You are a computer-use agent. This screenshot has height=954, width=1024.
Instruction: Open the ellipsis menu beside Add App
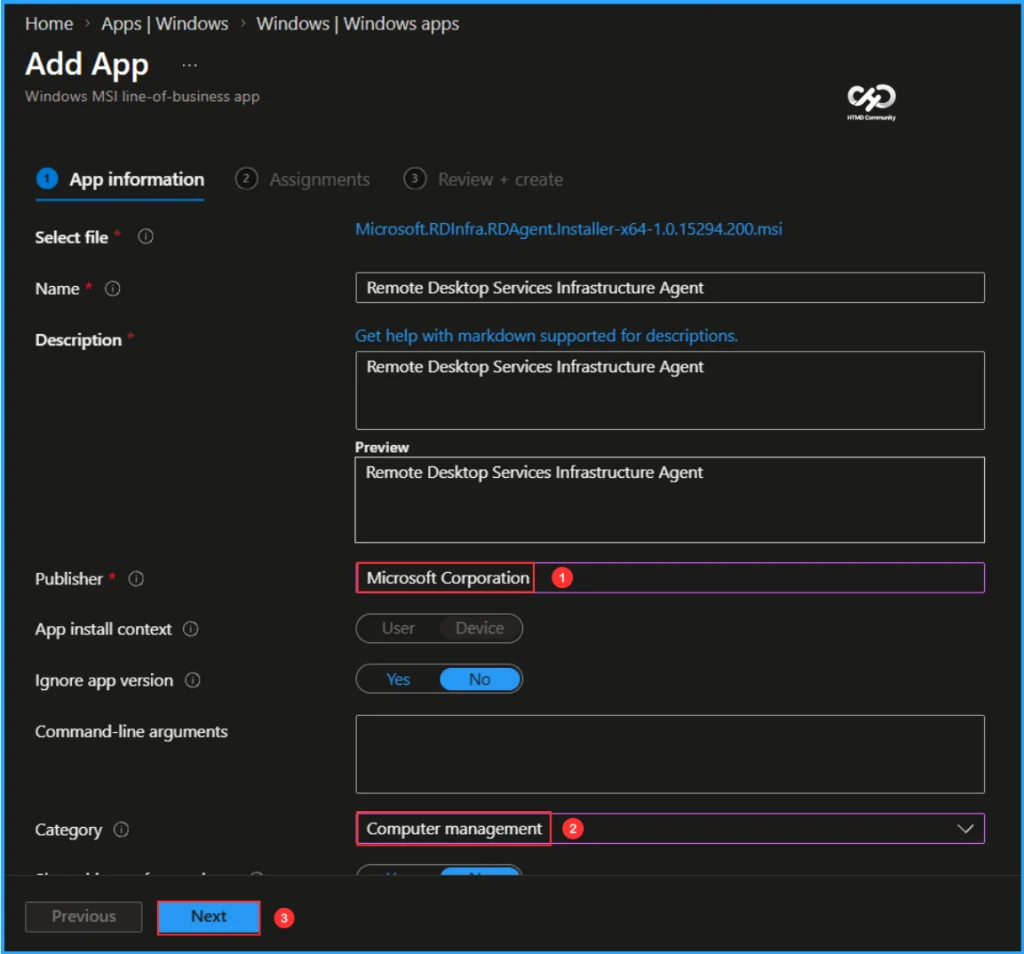pyautogui.click(x=189, y=65)
